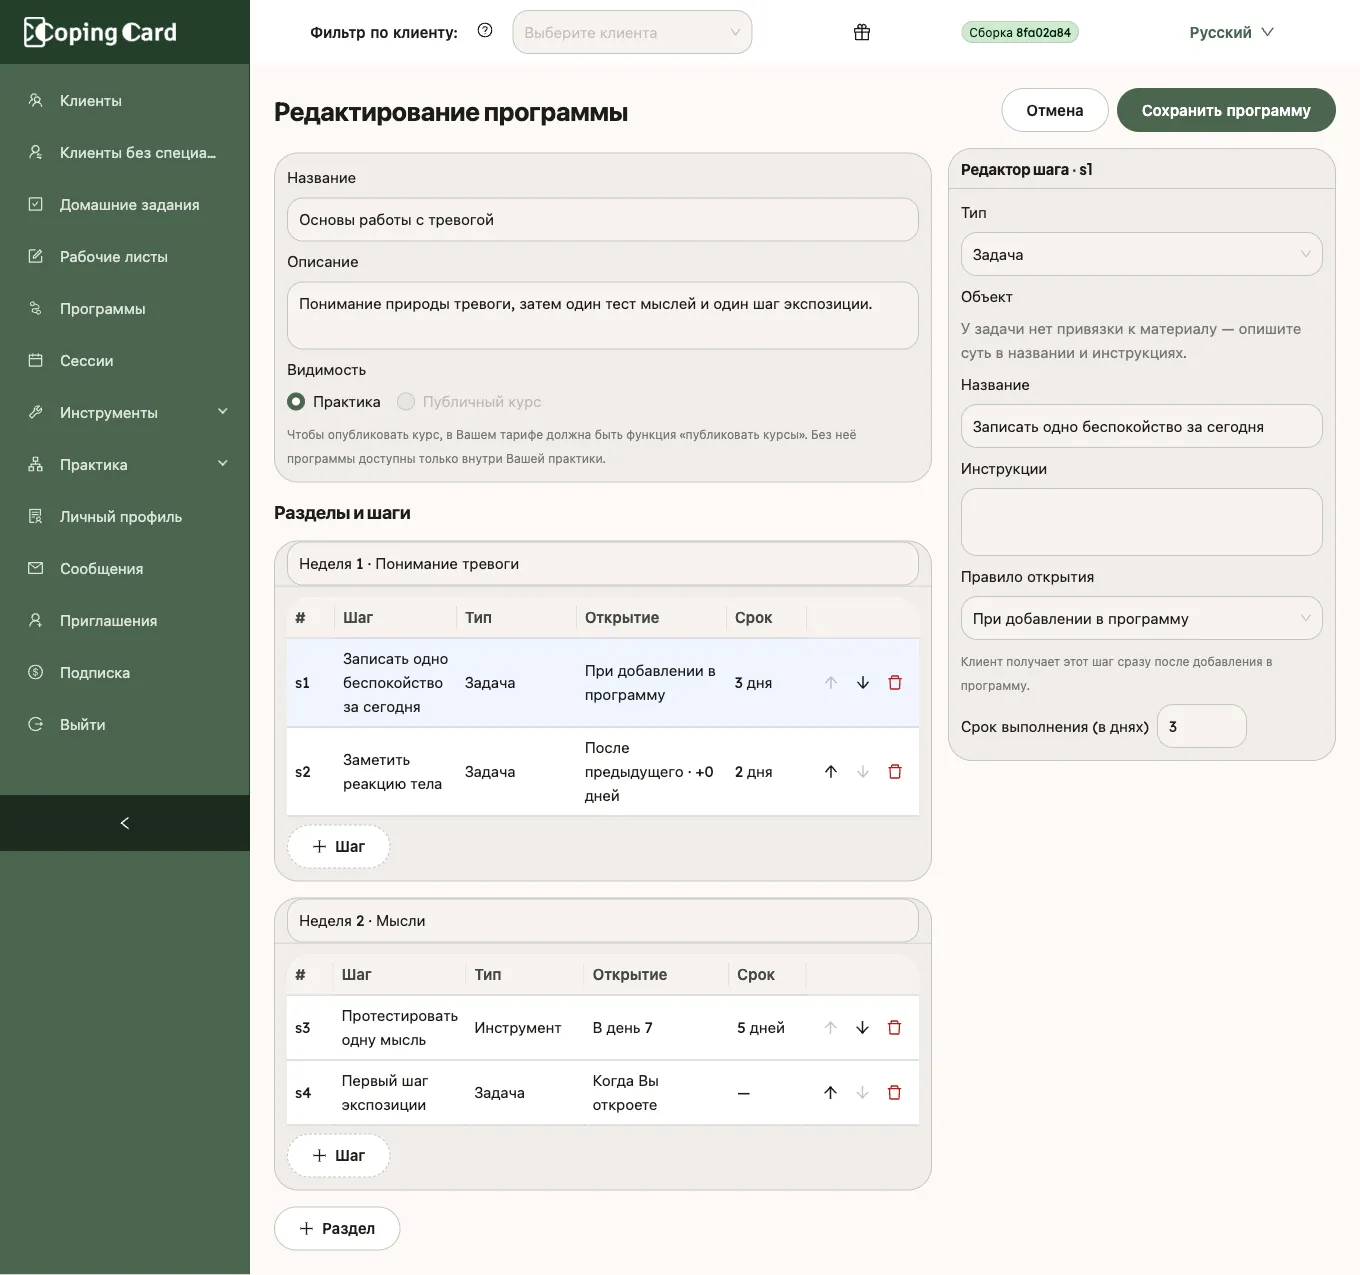Delete step s3 using the trash icon

pyautogui.click(x=895, y=1028)
